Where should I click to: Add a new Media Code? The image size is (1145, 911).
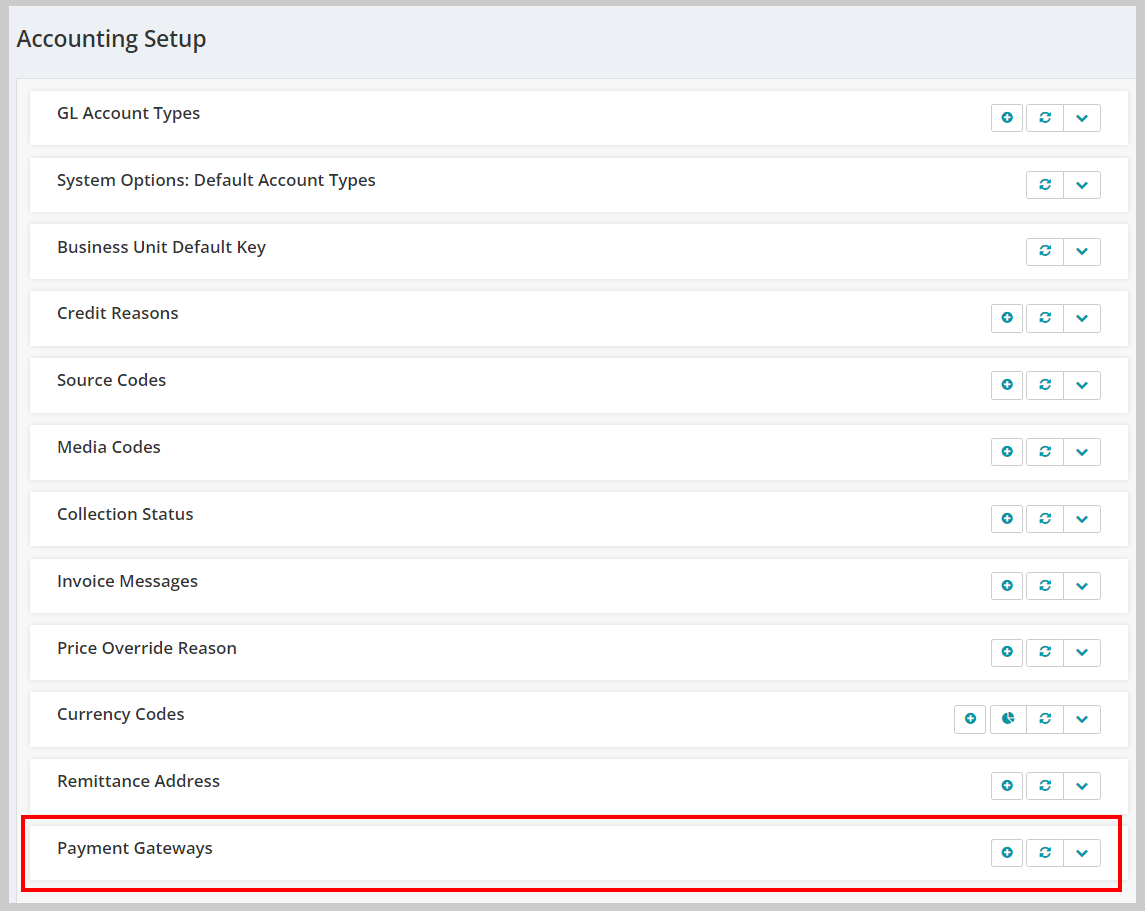coord(1006,452)
